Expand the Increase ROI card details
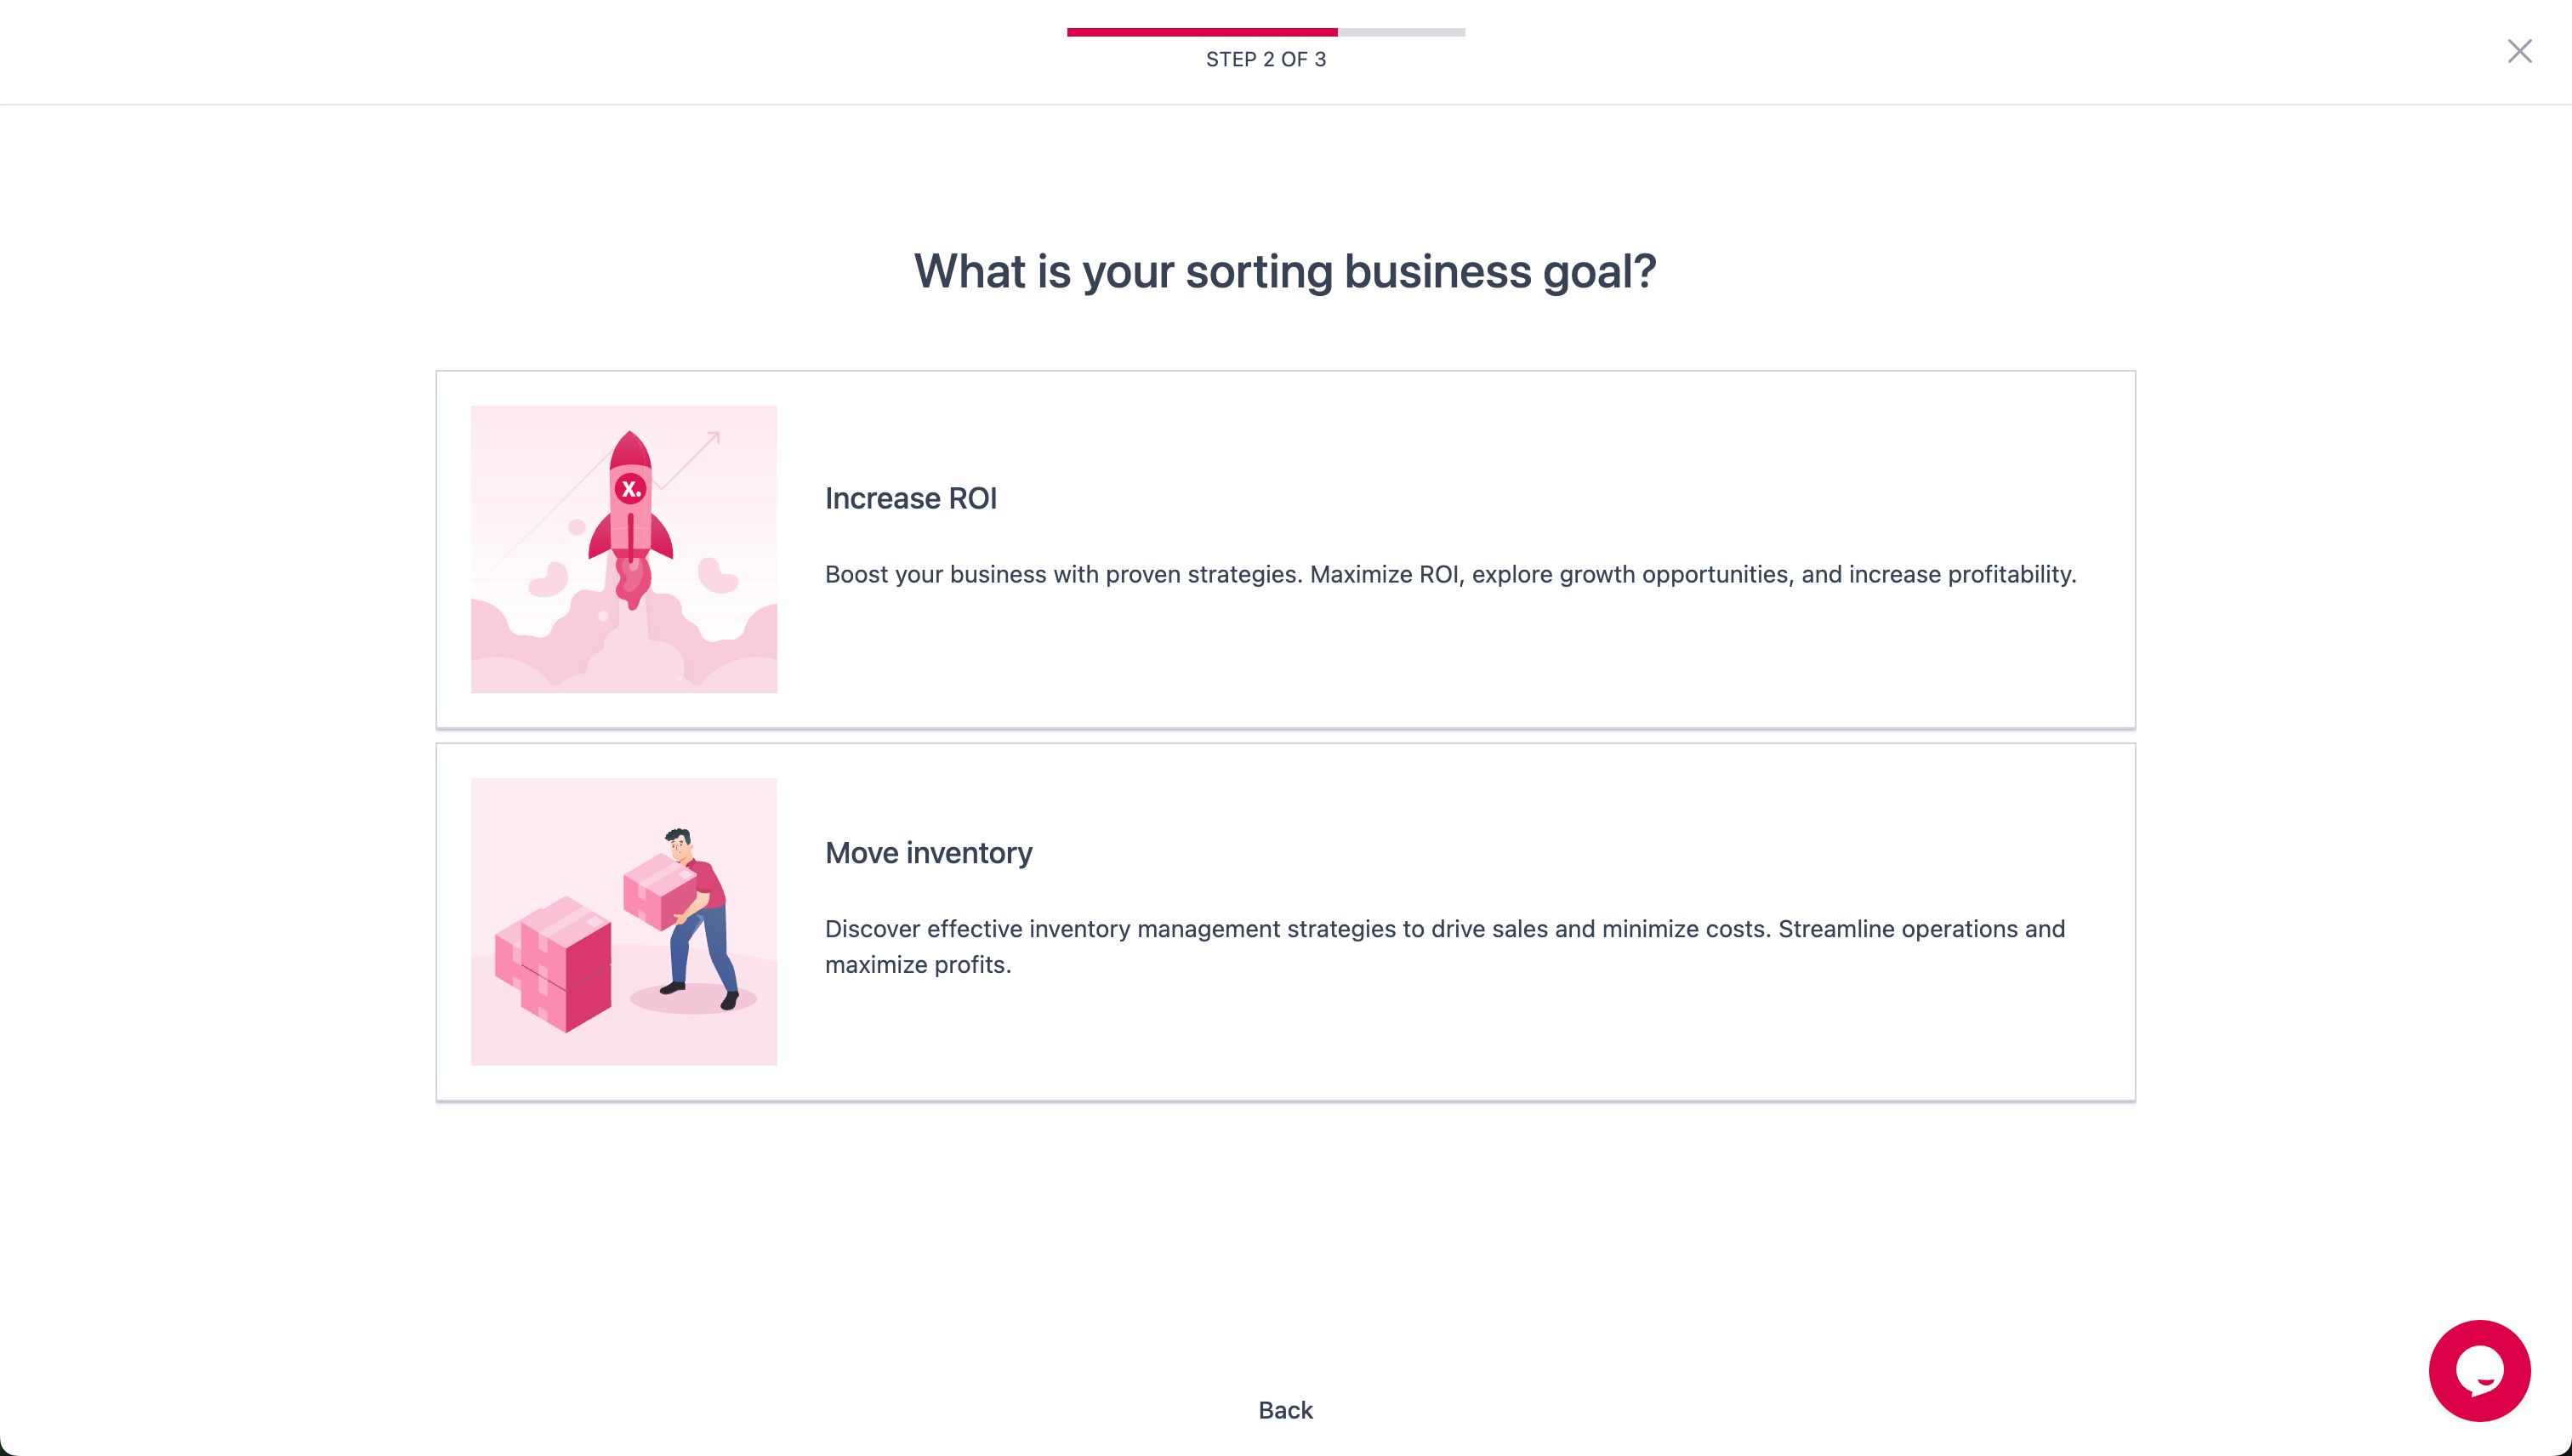This screenshot has width=2572, height=1456. tap(1285, 548)
